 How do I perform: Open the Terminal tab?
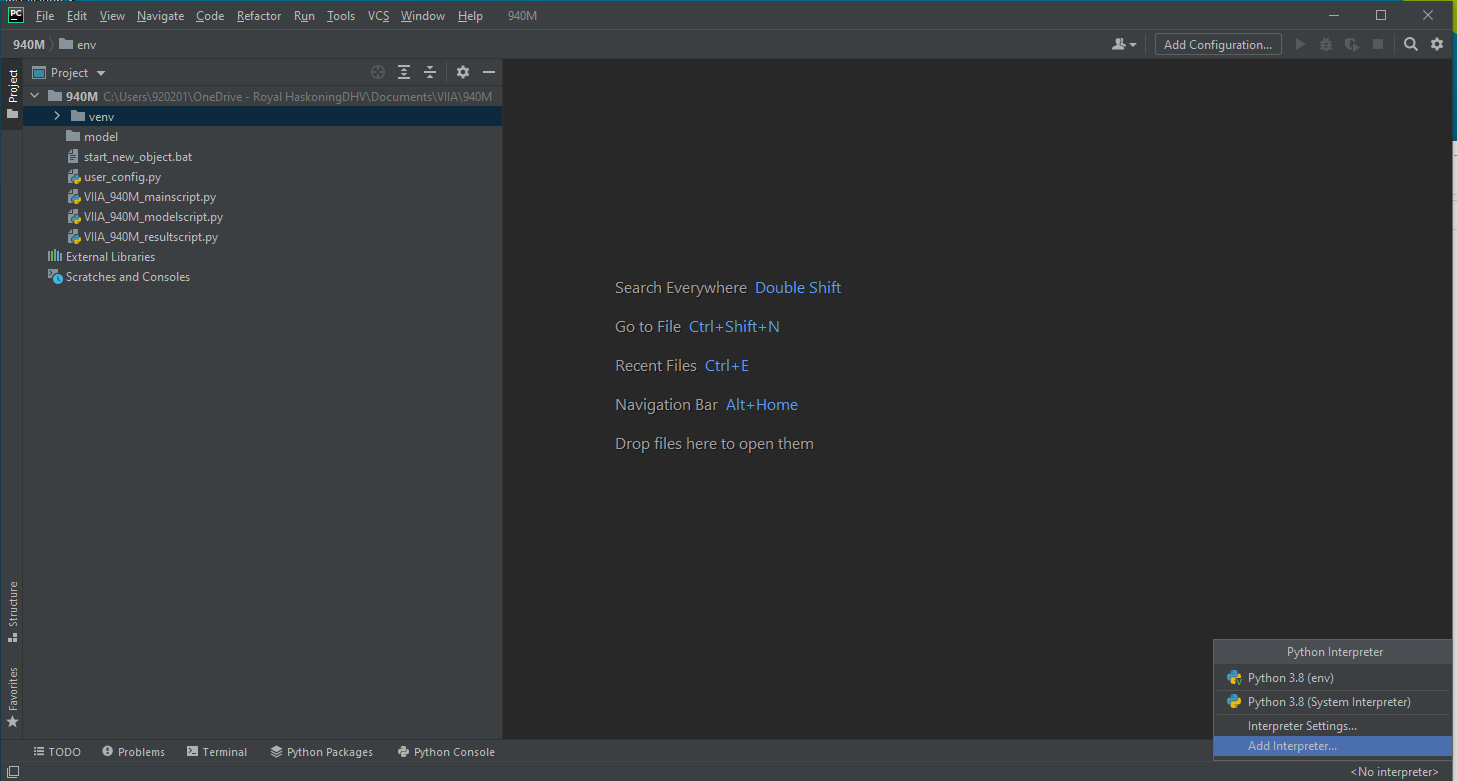pos(217,752)
